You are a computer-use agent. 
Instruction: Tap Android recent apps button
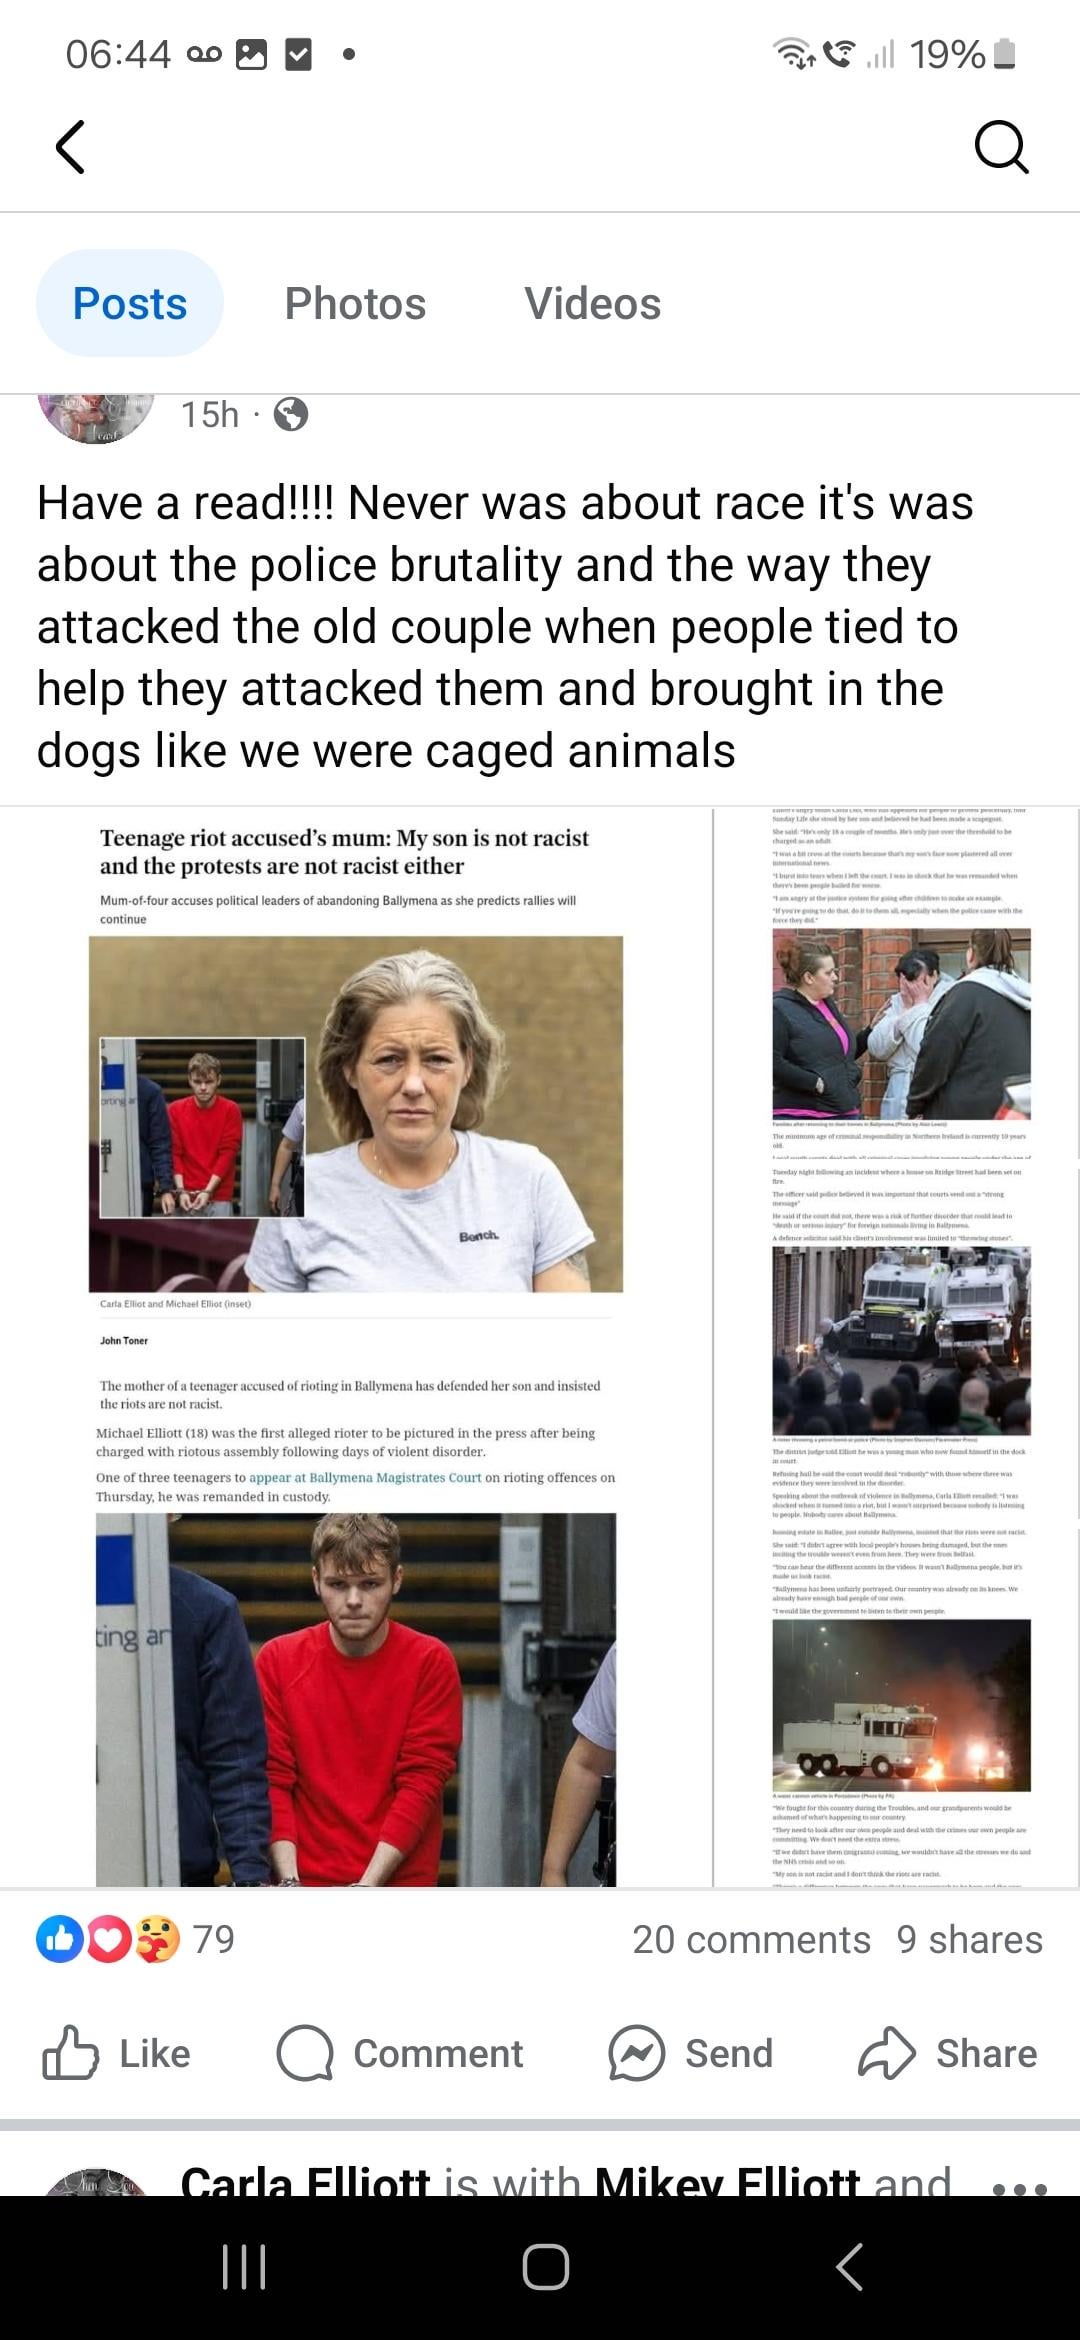point(244,2266)
